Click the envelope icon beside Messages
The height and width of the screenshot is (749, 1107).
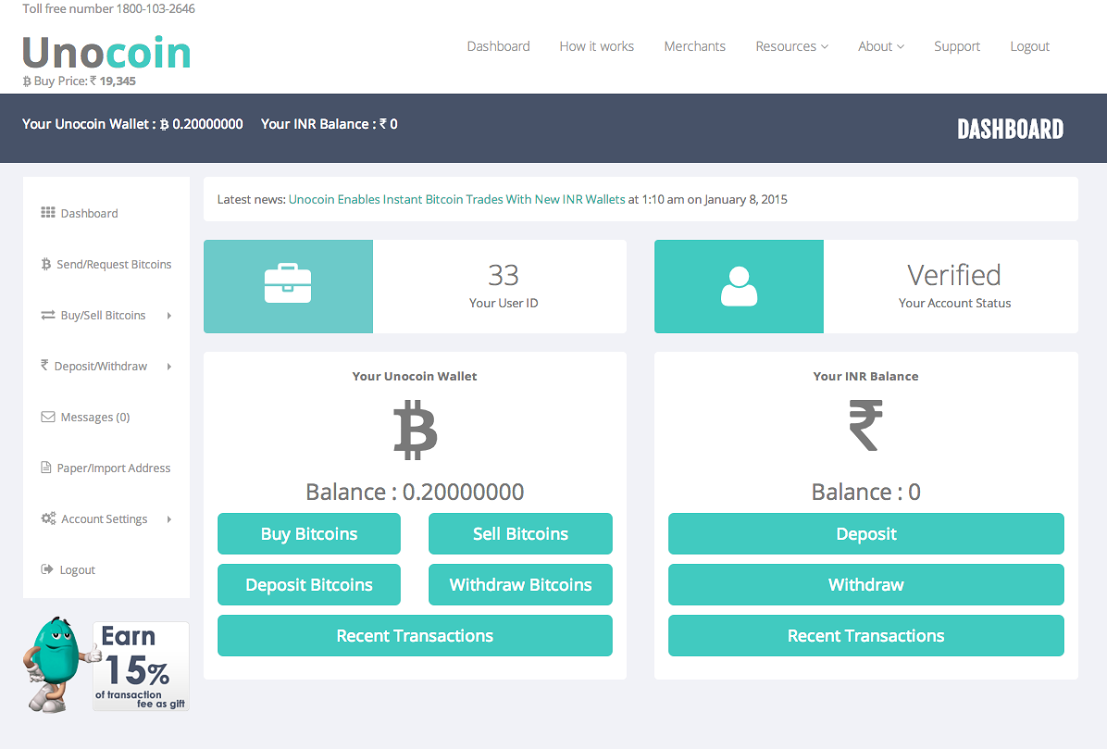pos(48,417)
